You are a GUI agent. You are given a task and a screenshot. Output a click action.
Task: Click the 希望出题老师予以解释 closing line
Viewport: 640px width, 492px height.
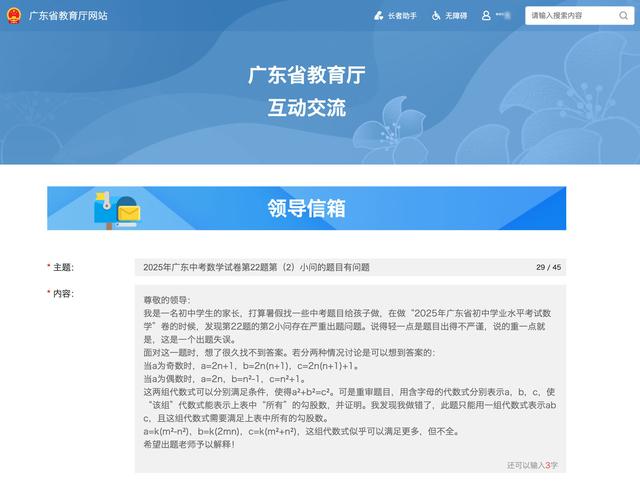[x=189, y=444]
